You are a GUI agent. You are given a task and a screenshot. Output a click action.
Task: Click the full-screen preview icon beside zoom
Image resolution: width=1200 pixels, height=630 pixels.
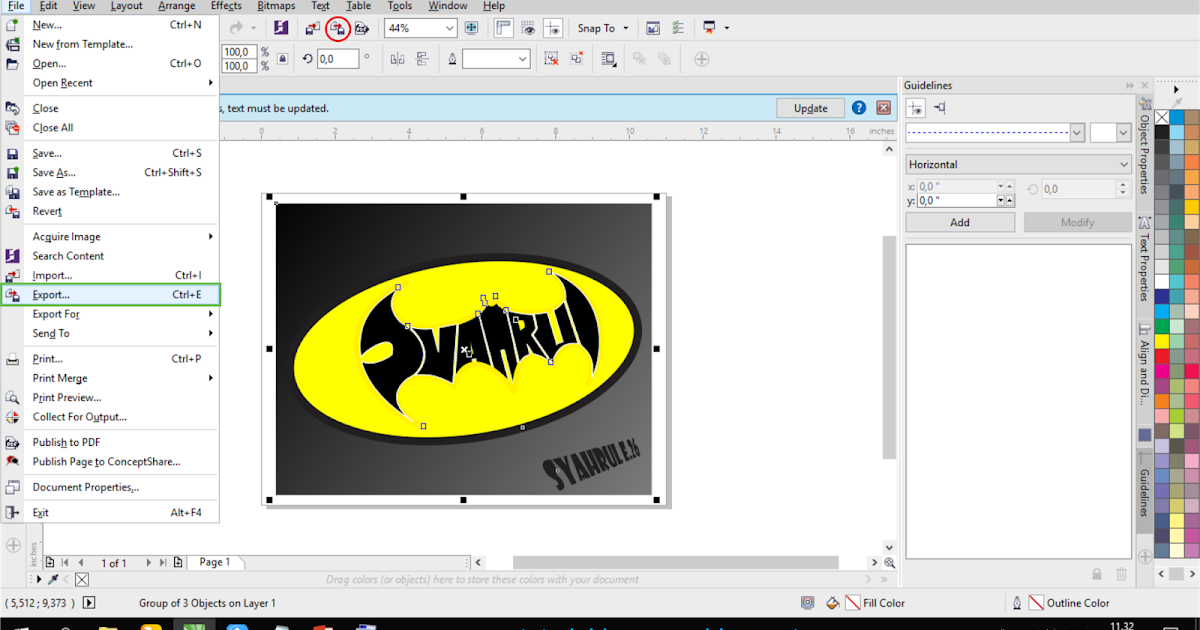coord(471,28)
